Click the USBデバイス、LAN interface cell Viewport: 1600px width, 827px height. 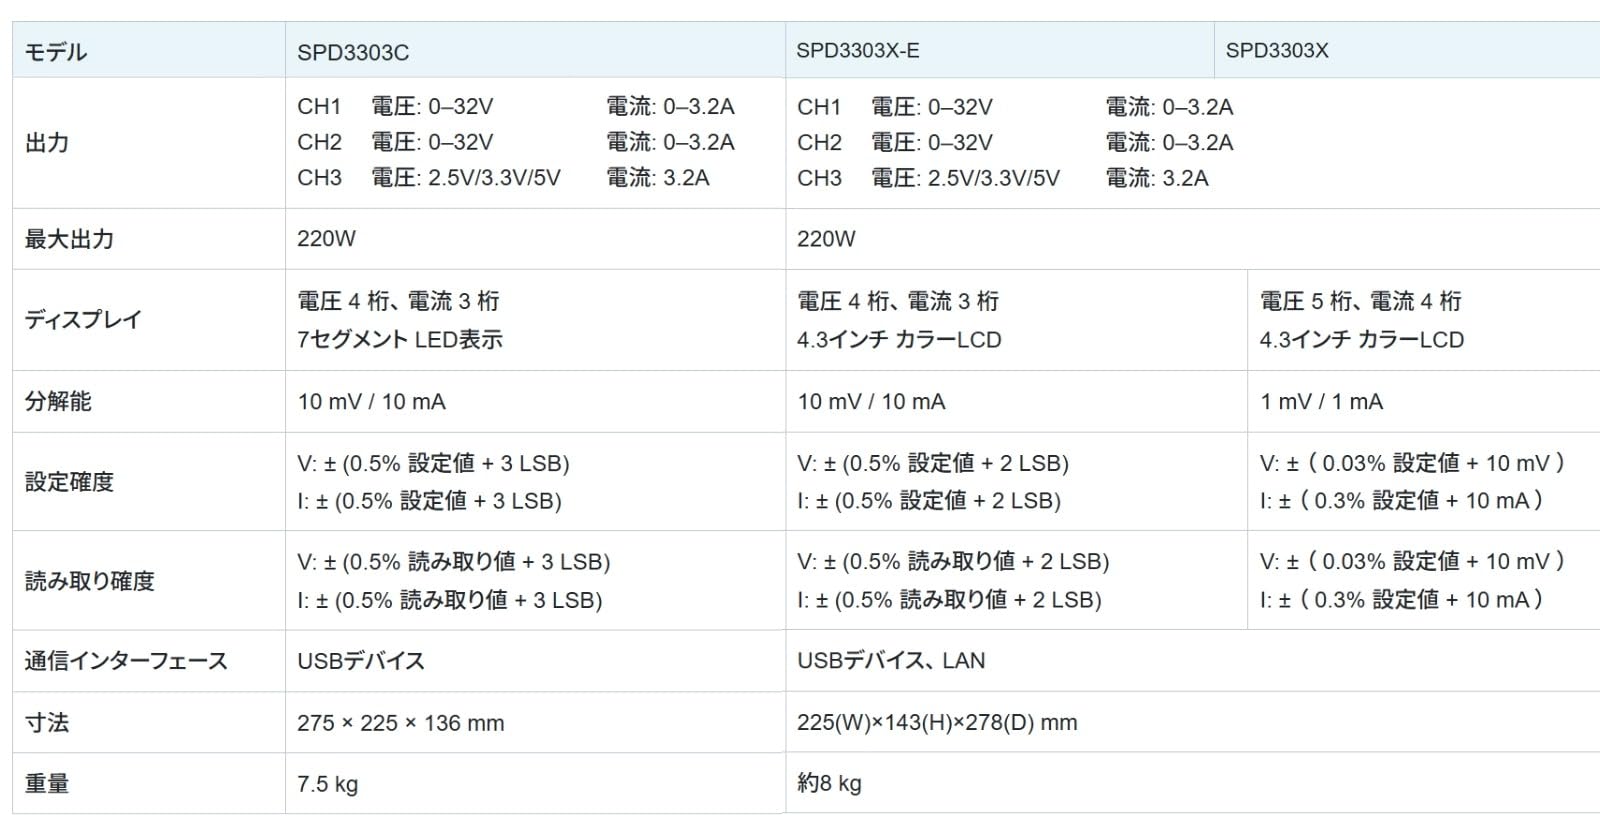[x=890, y=660]
